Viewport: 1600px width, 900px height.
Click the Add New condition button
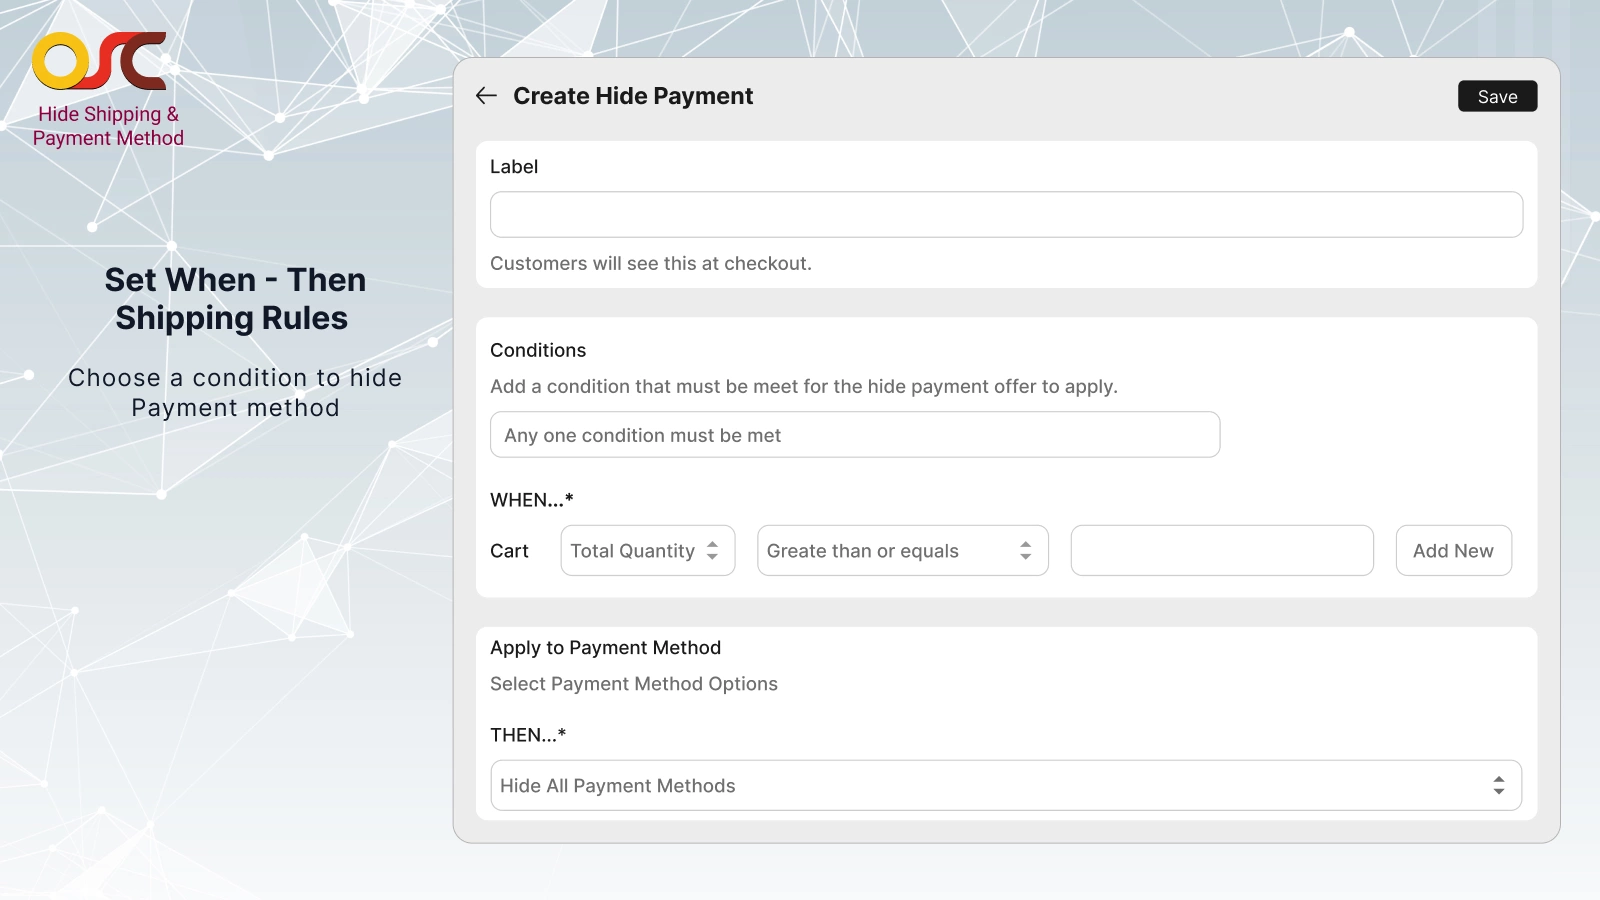[1453, 550]
